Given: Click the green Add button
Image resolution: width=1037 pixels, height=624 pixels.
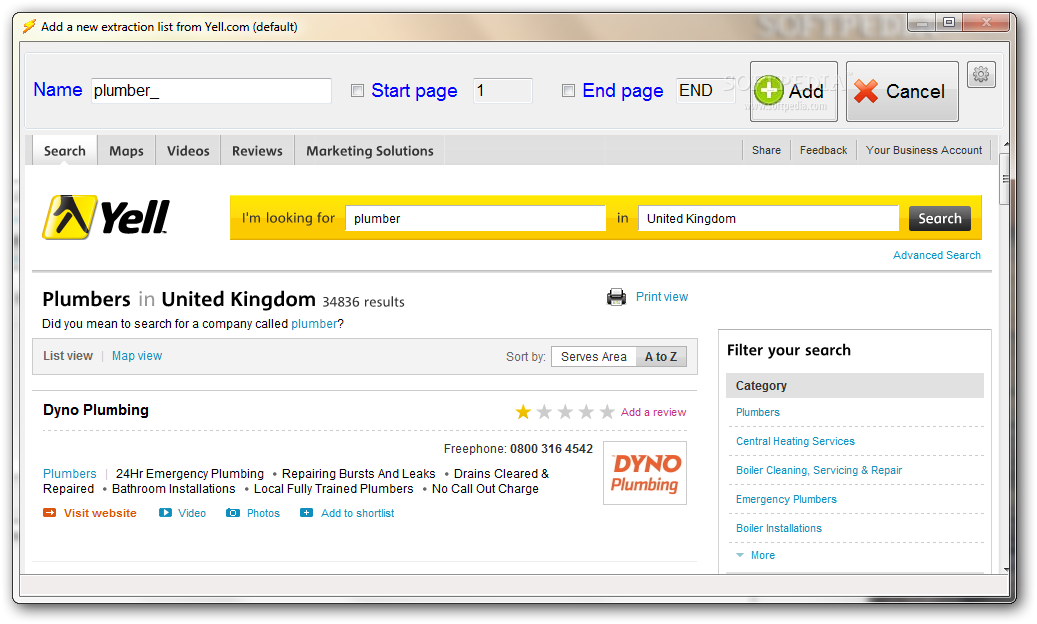Looking at the screenshot, I should click(x=794, y=91).
